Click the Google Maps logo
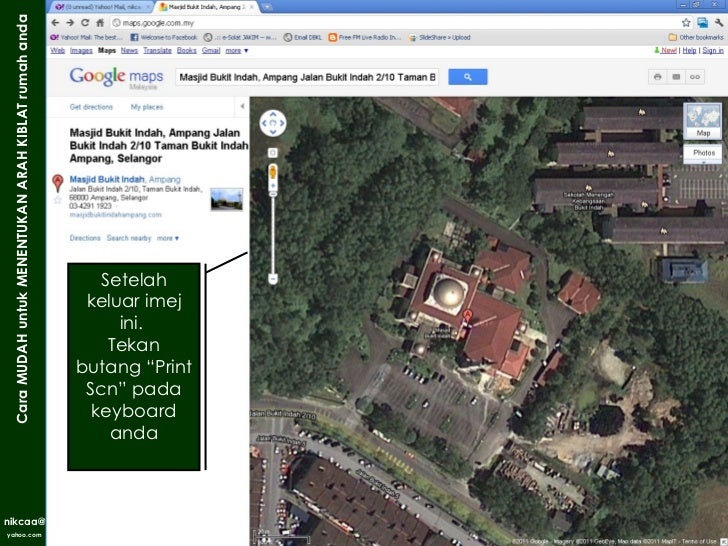 pos(116,77)
